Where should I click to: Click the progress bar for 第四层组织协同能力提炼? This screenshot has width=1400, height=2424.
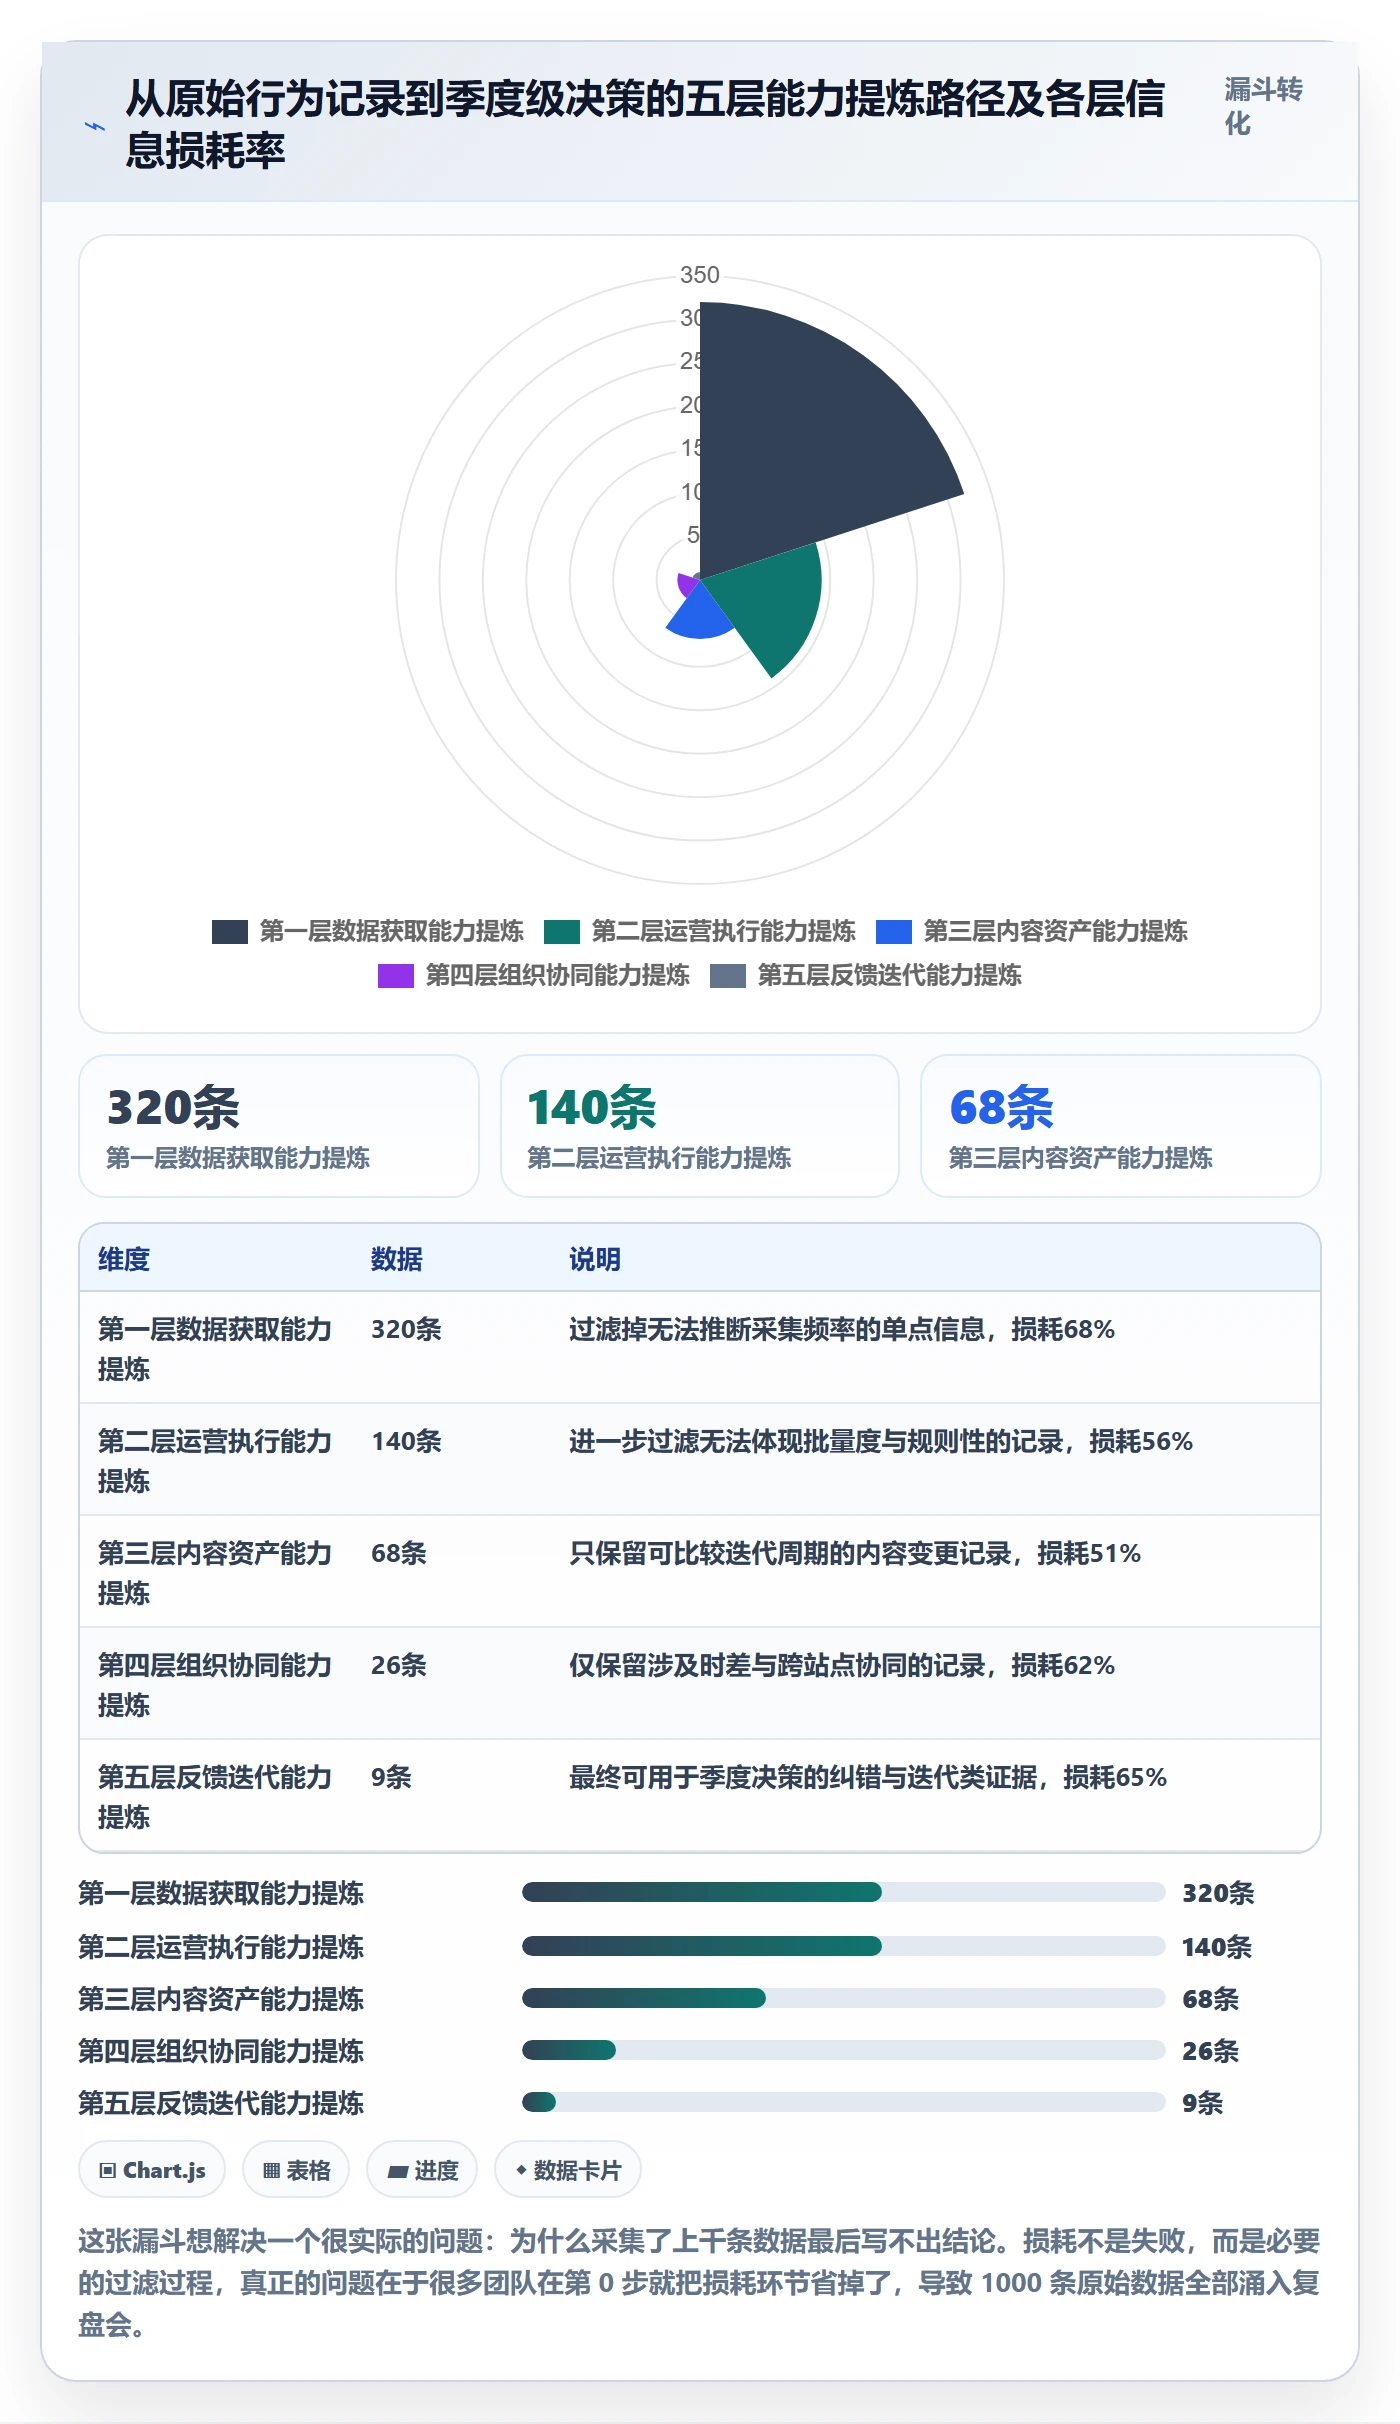tap(843, 2050)
